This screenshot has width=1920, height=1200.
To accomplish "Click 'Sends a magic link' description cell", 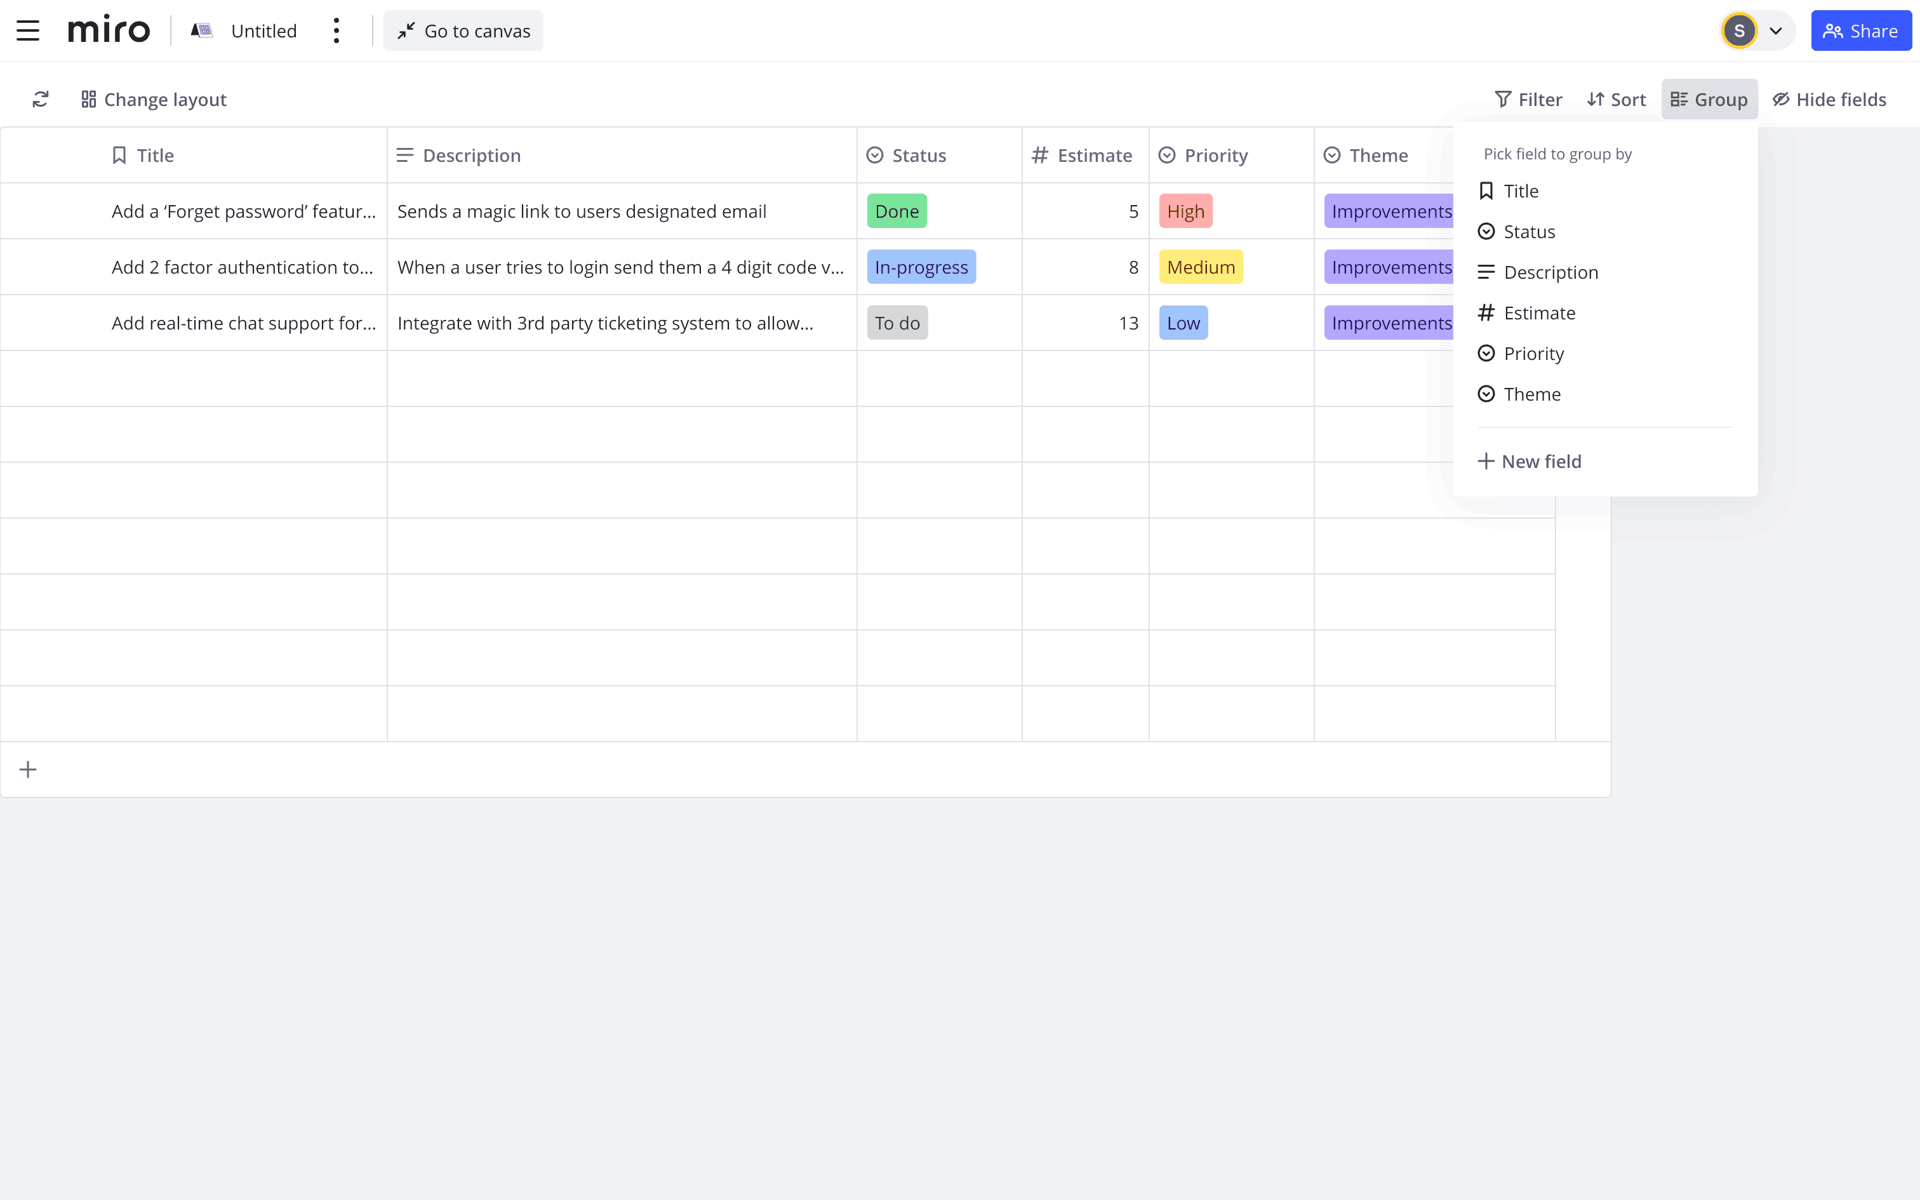I will (x=622, y=211).
